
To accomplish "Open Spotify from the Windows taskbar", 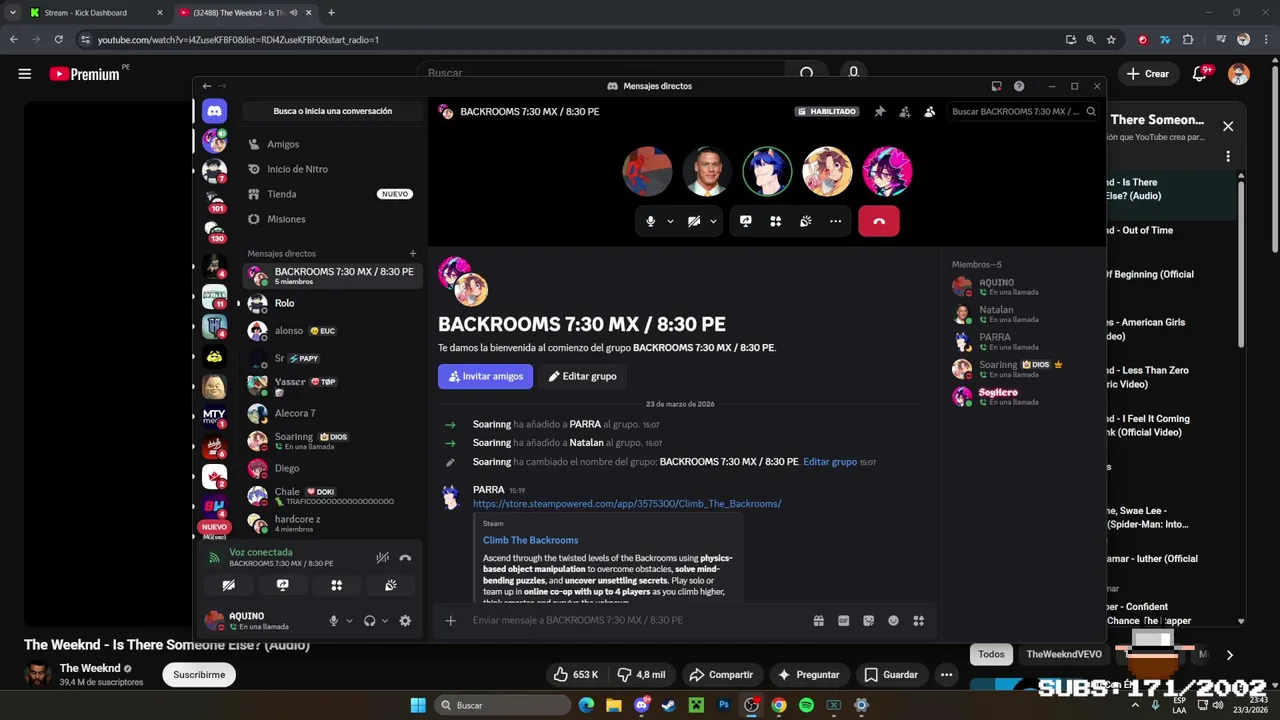I will point(806,705).
